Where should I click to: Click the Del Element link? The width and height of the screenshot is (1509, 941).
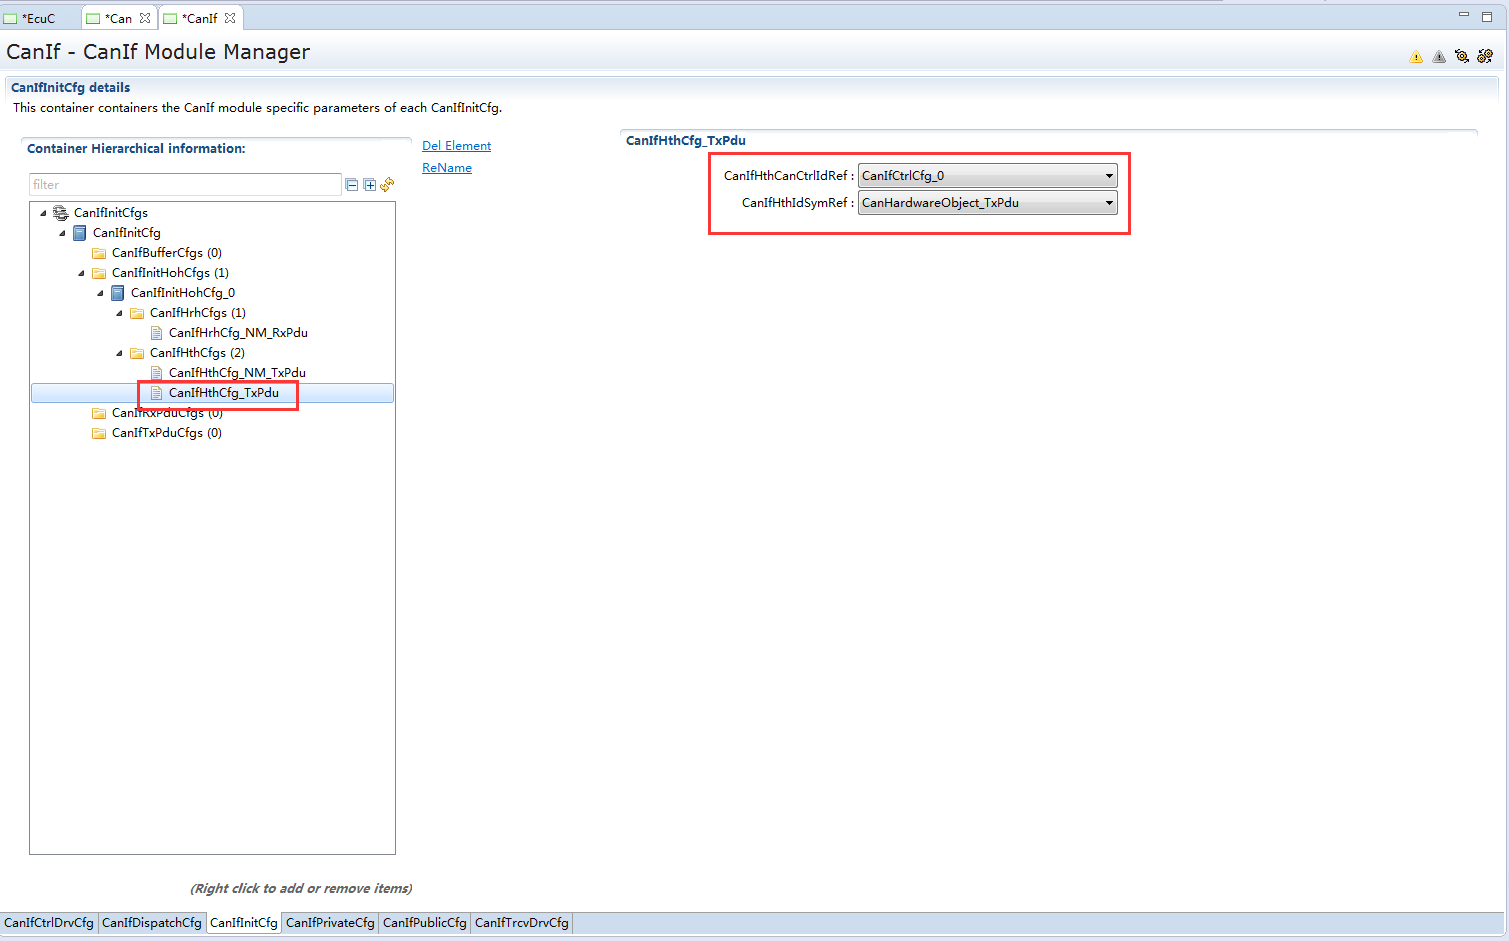[456, 146]
